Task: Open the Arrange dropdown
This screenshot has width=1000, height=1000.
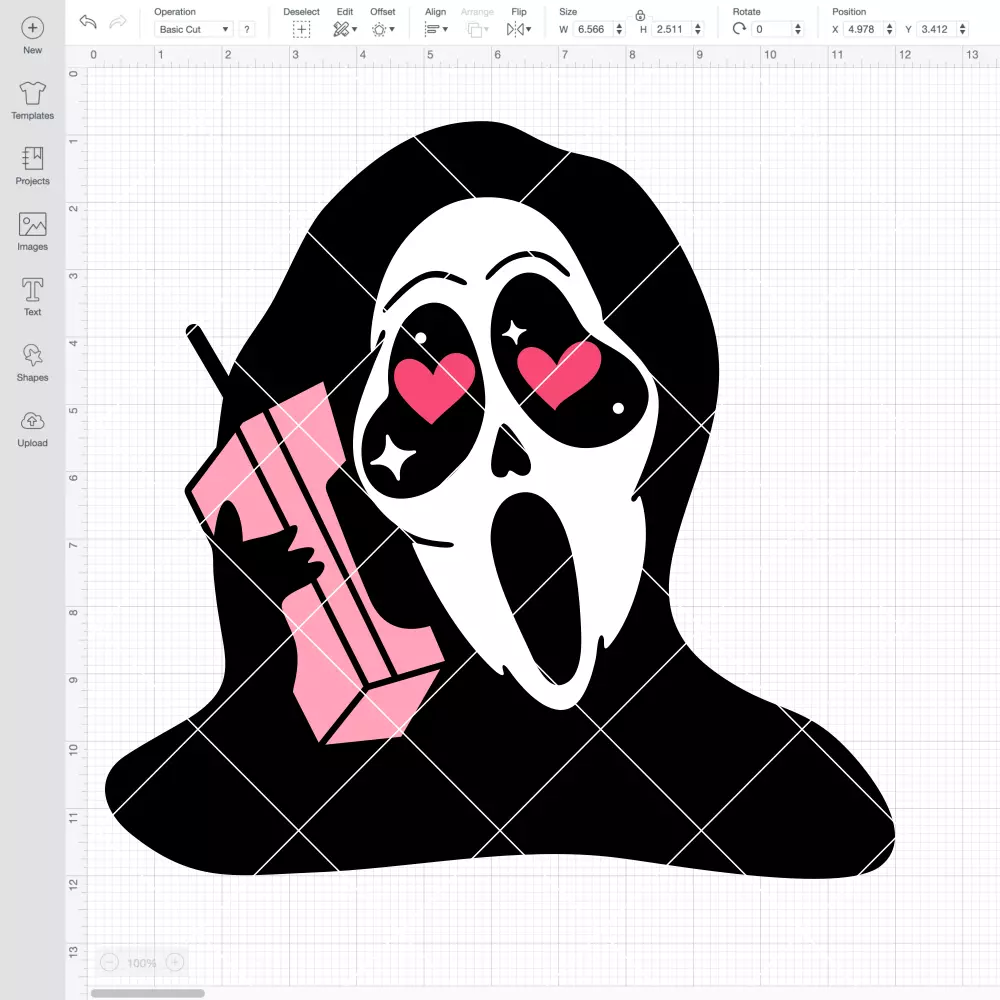Action: point(477,29)
